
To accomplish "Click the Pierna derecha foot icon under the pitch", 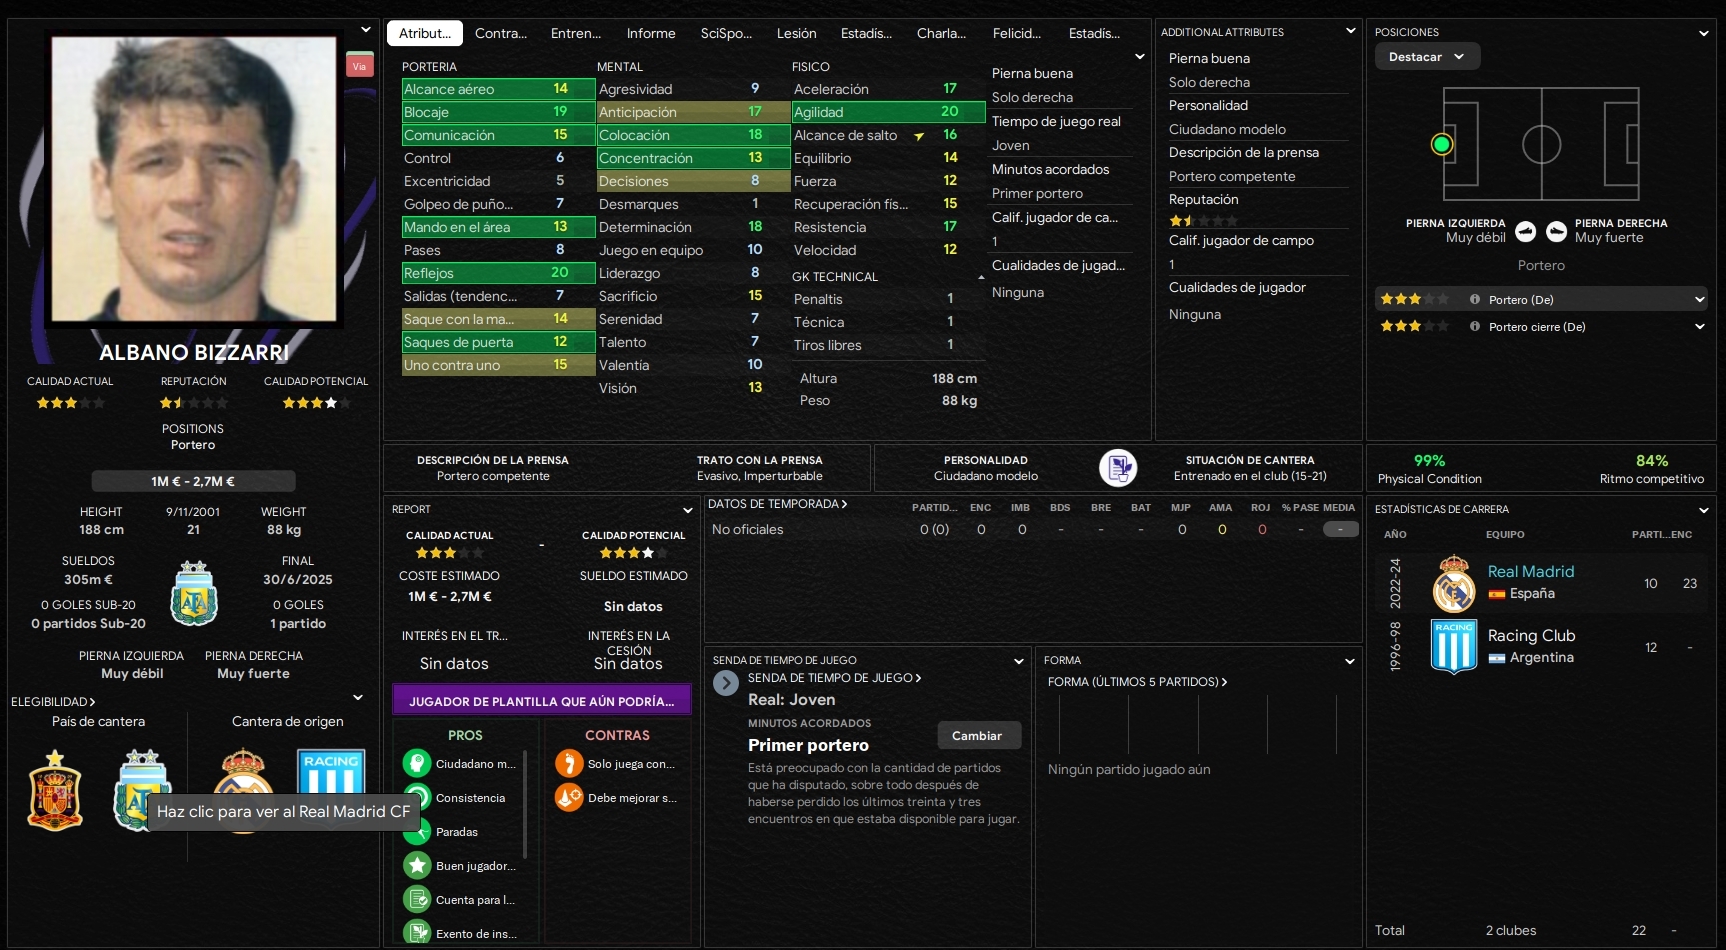I will click(1557, 232).
